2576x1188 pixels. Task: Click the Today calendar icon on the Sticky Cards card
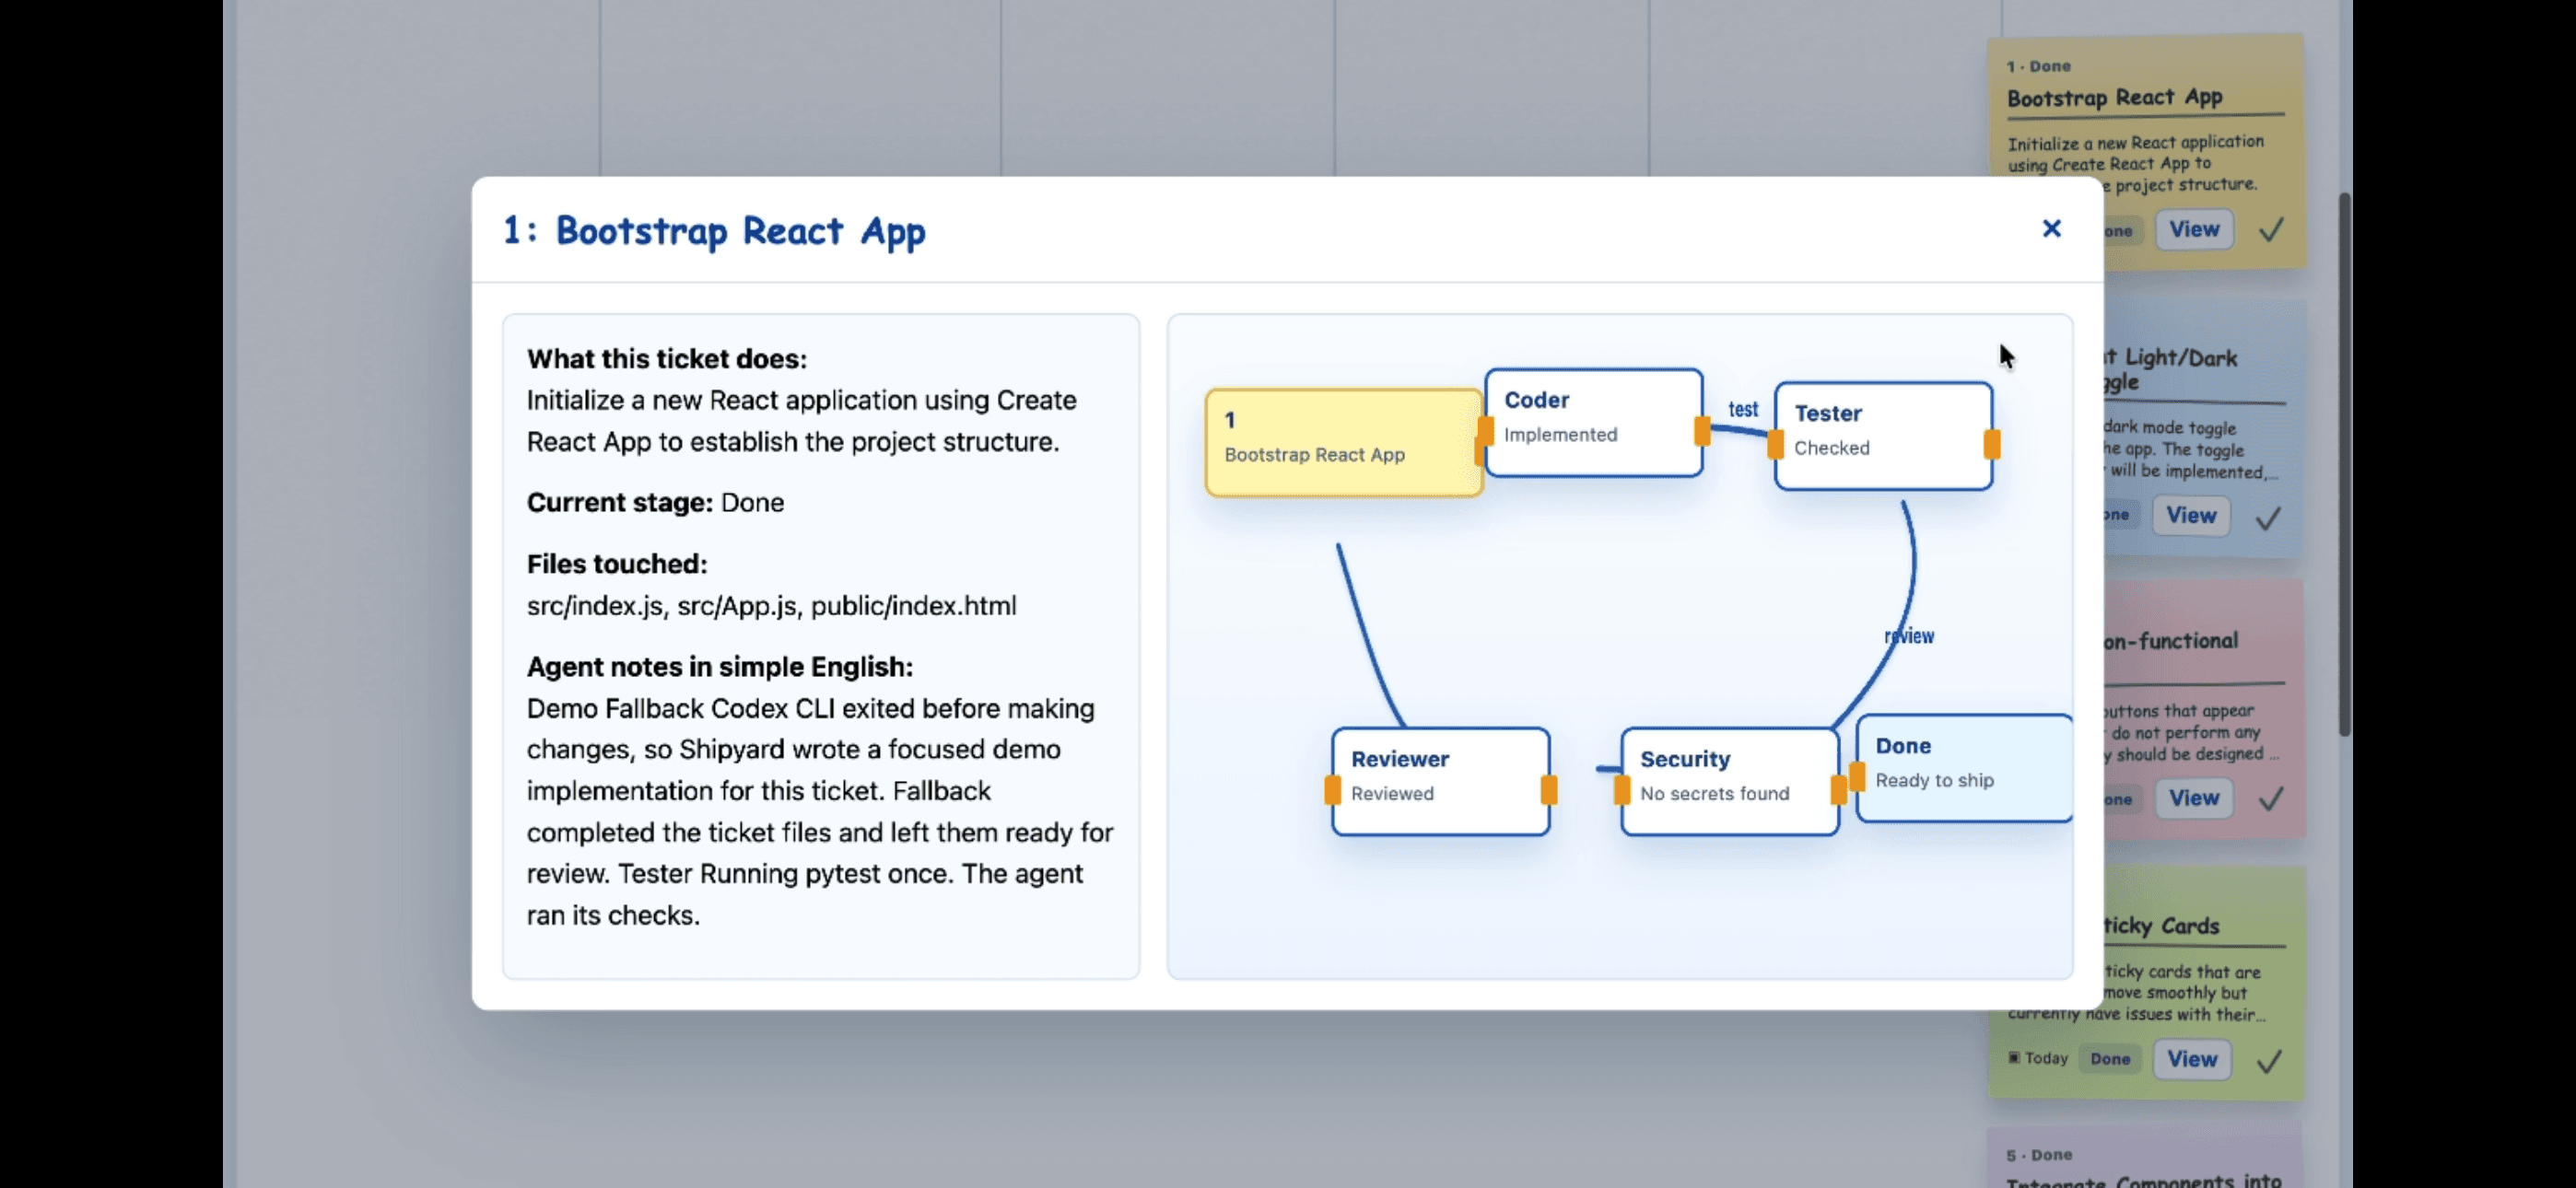2014,1058
